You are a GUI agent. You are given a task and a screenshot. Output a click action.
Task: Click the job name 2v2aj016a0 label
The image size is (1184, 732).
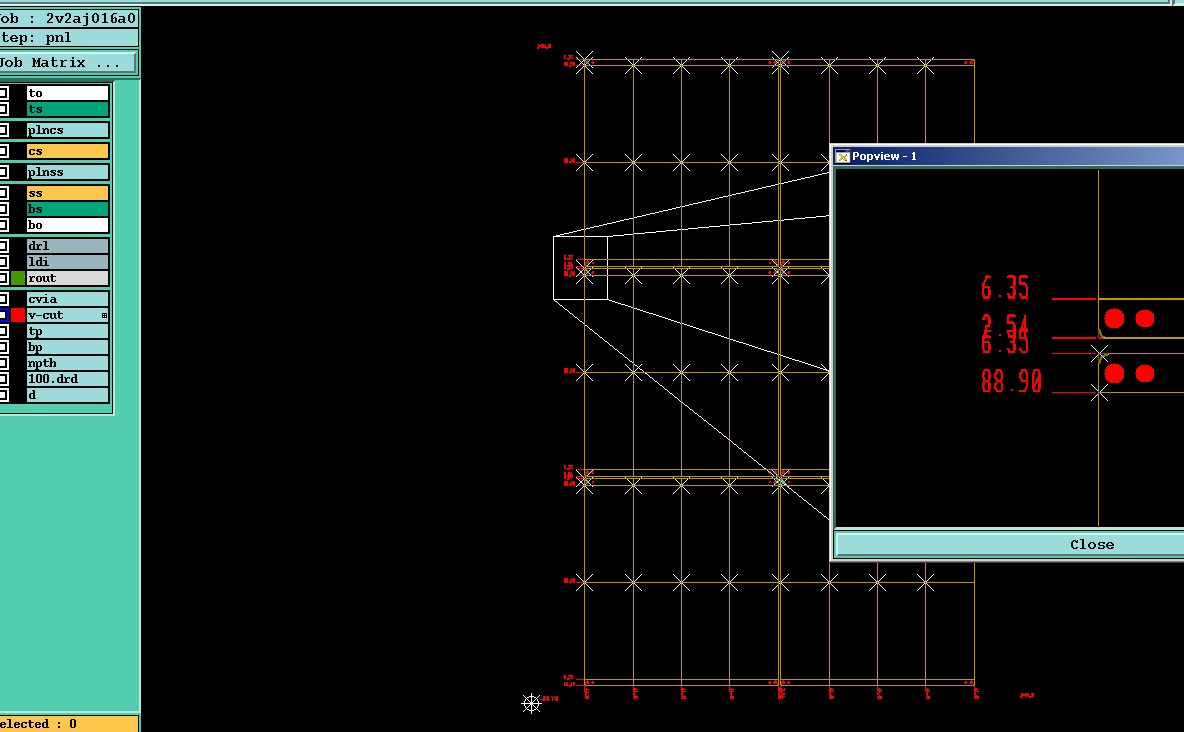point(91,18)
